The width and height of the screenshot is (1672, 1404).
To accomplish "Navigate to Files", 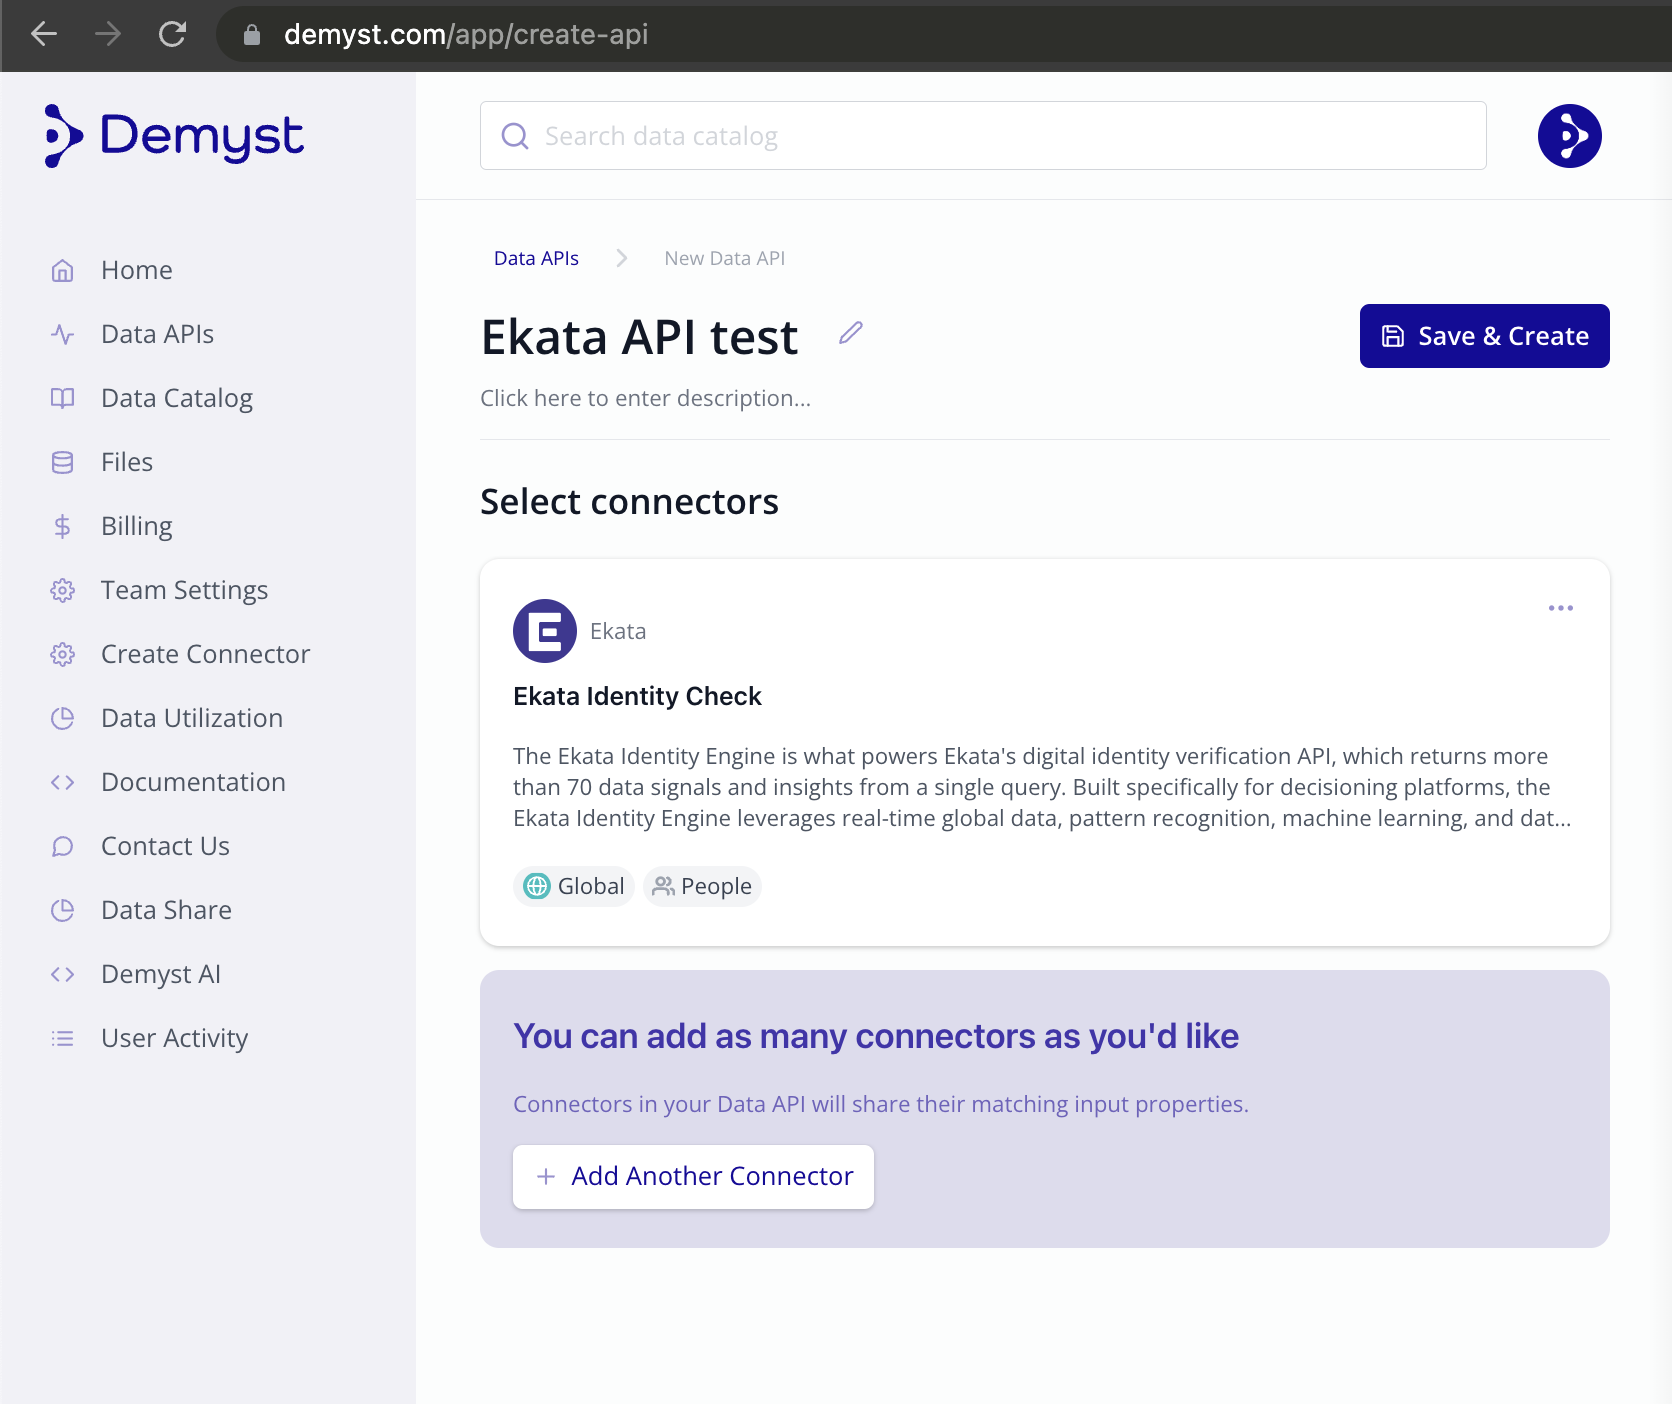I will coord(127,462).
